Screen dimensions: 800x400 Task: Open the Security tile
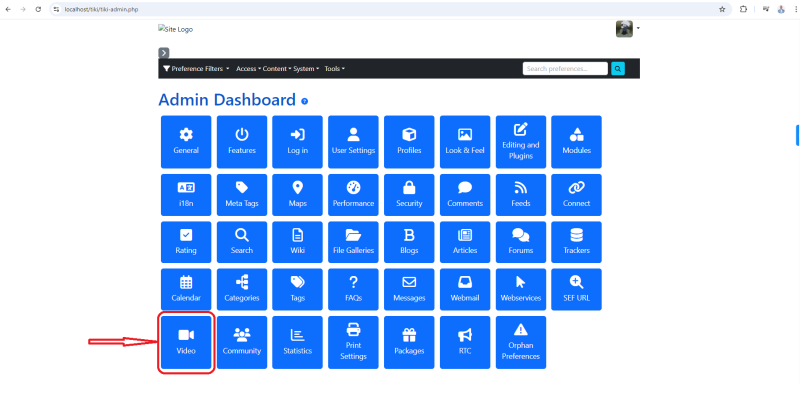tap(409, 195)
